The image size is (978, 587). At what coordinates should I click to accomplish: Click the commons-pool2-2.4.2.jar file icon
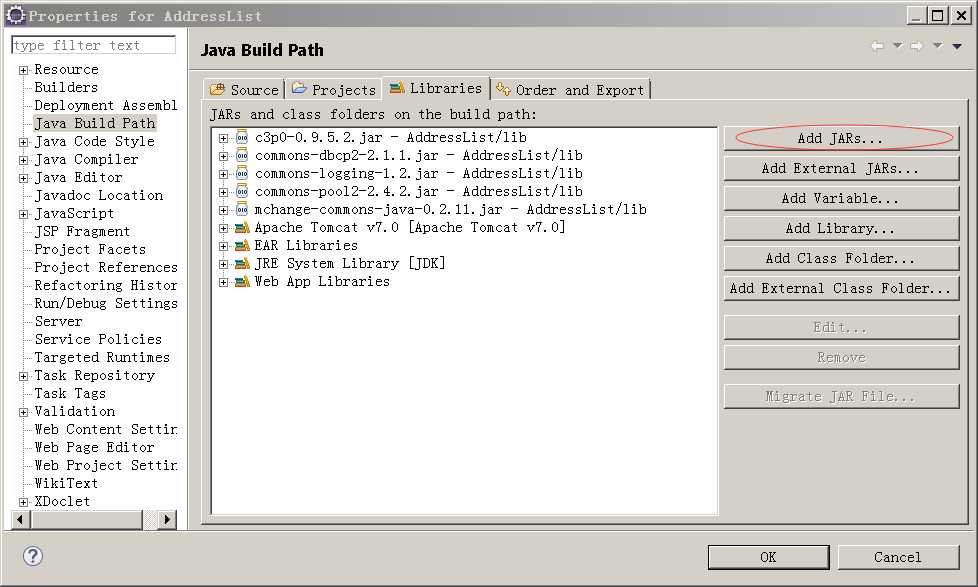[x=242, y=192]
